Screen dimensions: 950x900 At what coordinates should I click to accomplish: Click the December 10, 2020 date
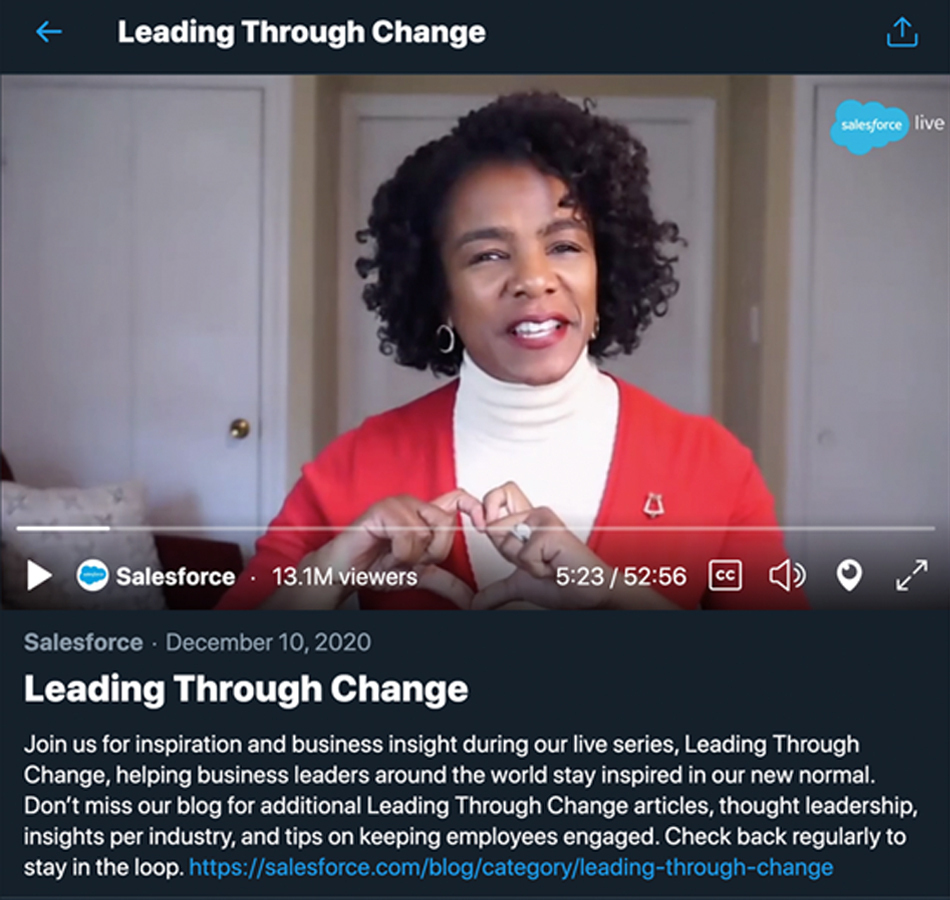tap(268, 642)
